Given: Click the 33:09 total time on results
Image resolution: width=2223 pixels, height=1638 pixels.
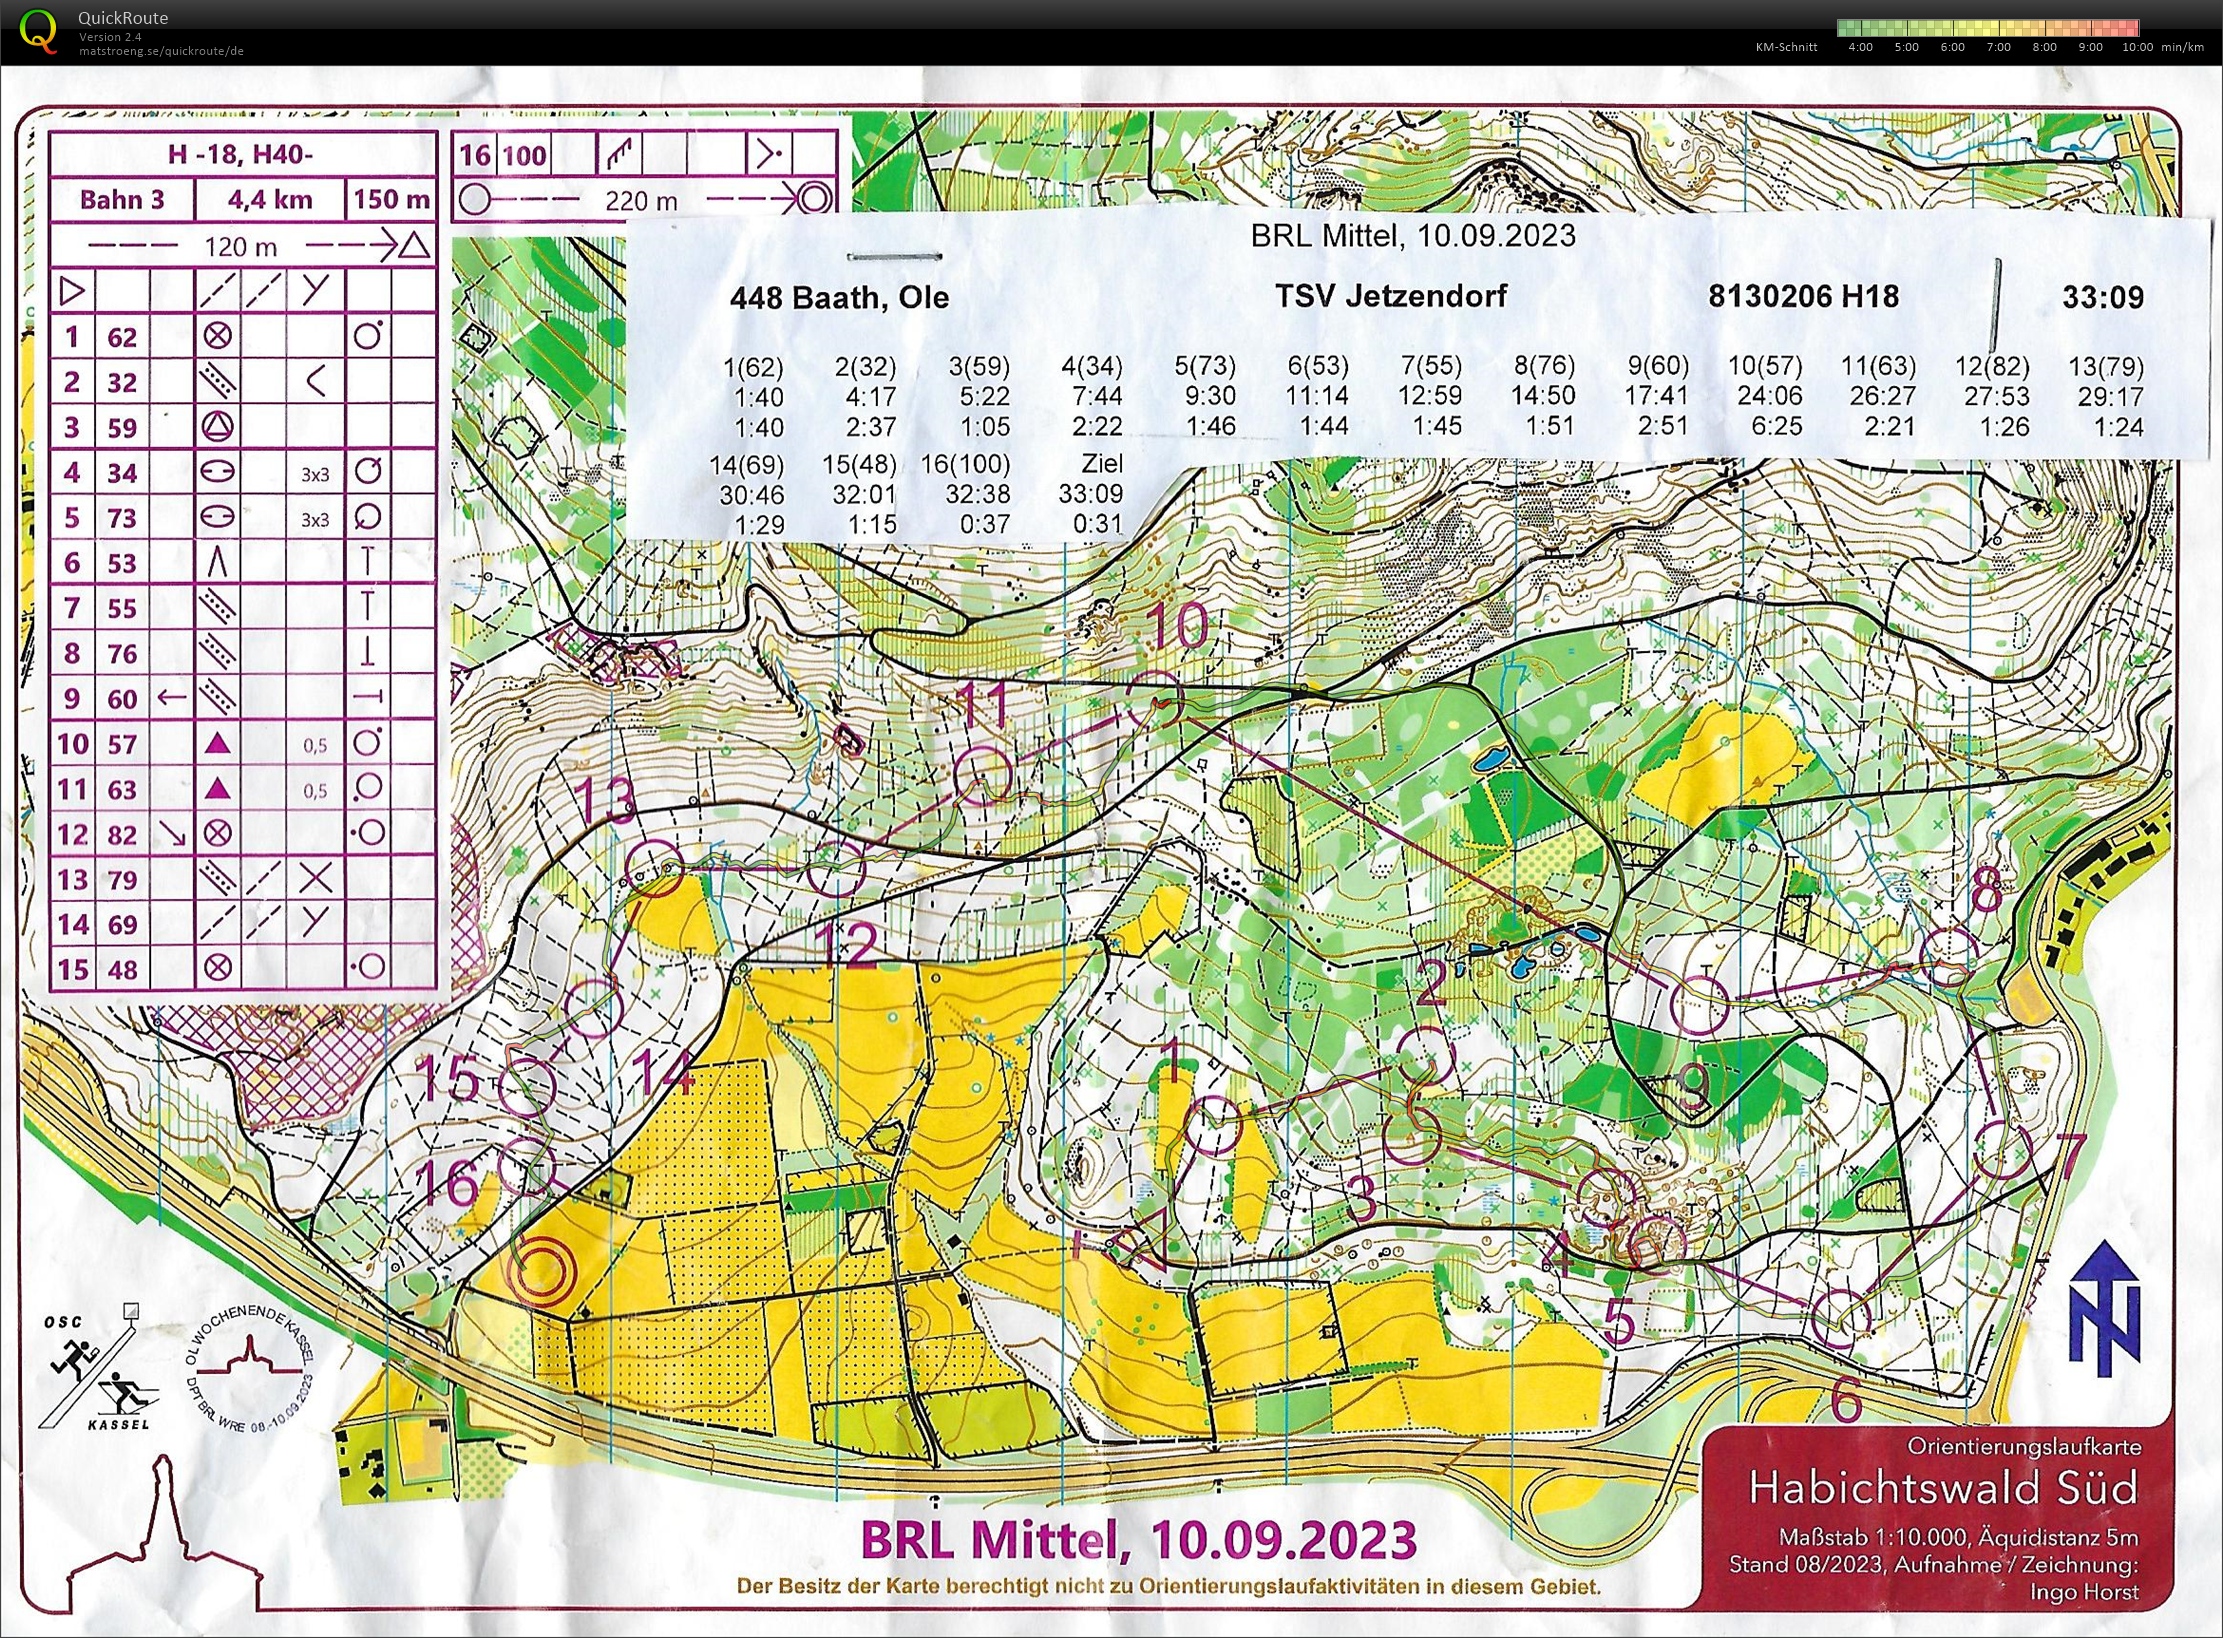Looking at the screenshot, I should coord(2102,297).
